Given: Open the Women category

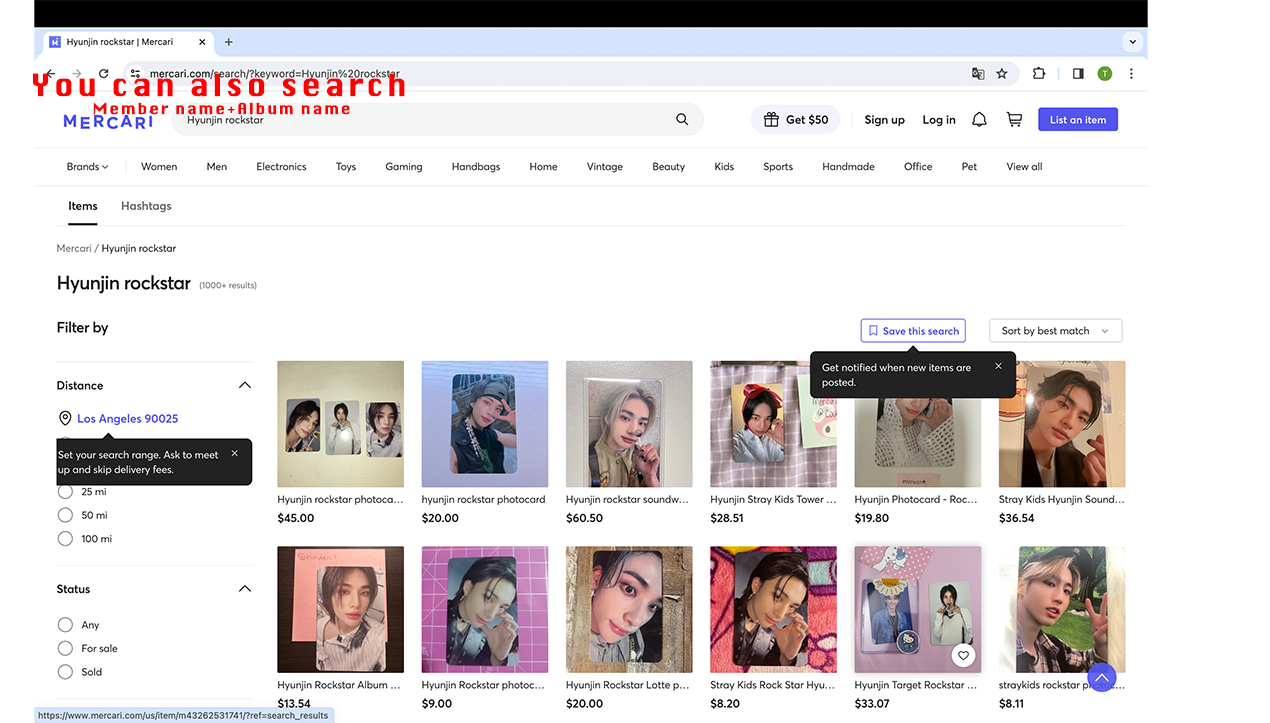Looking at the screenshot, I should pos(159,167).
